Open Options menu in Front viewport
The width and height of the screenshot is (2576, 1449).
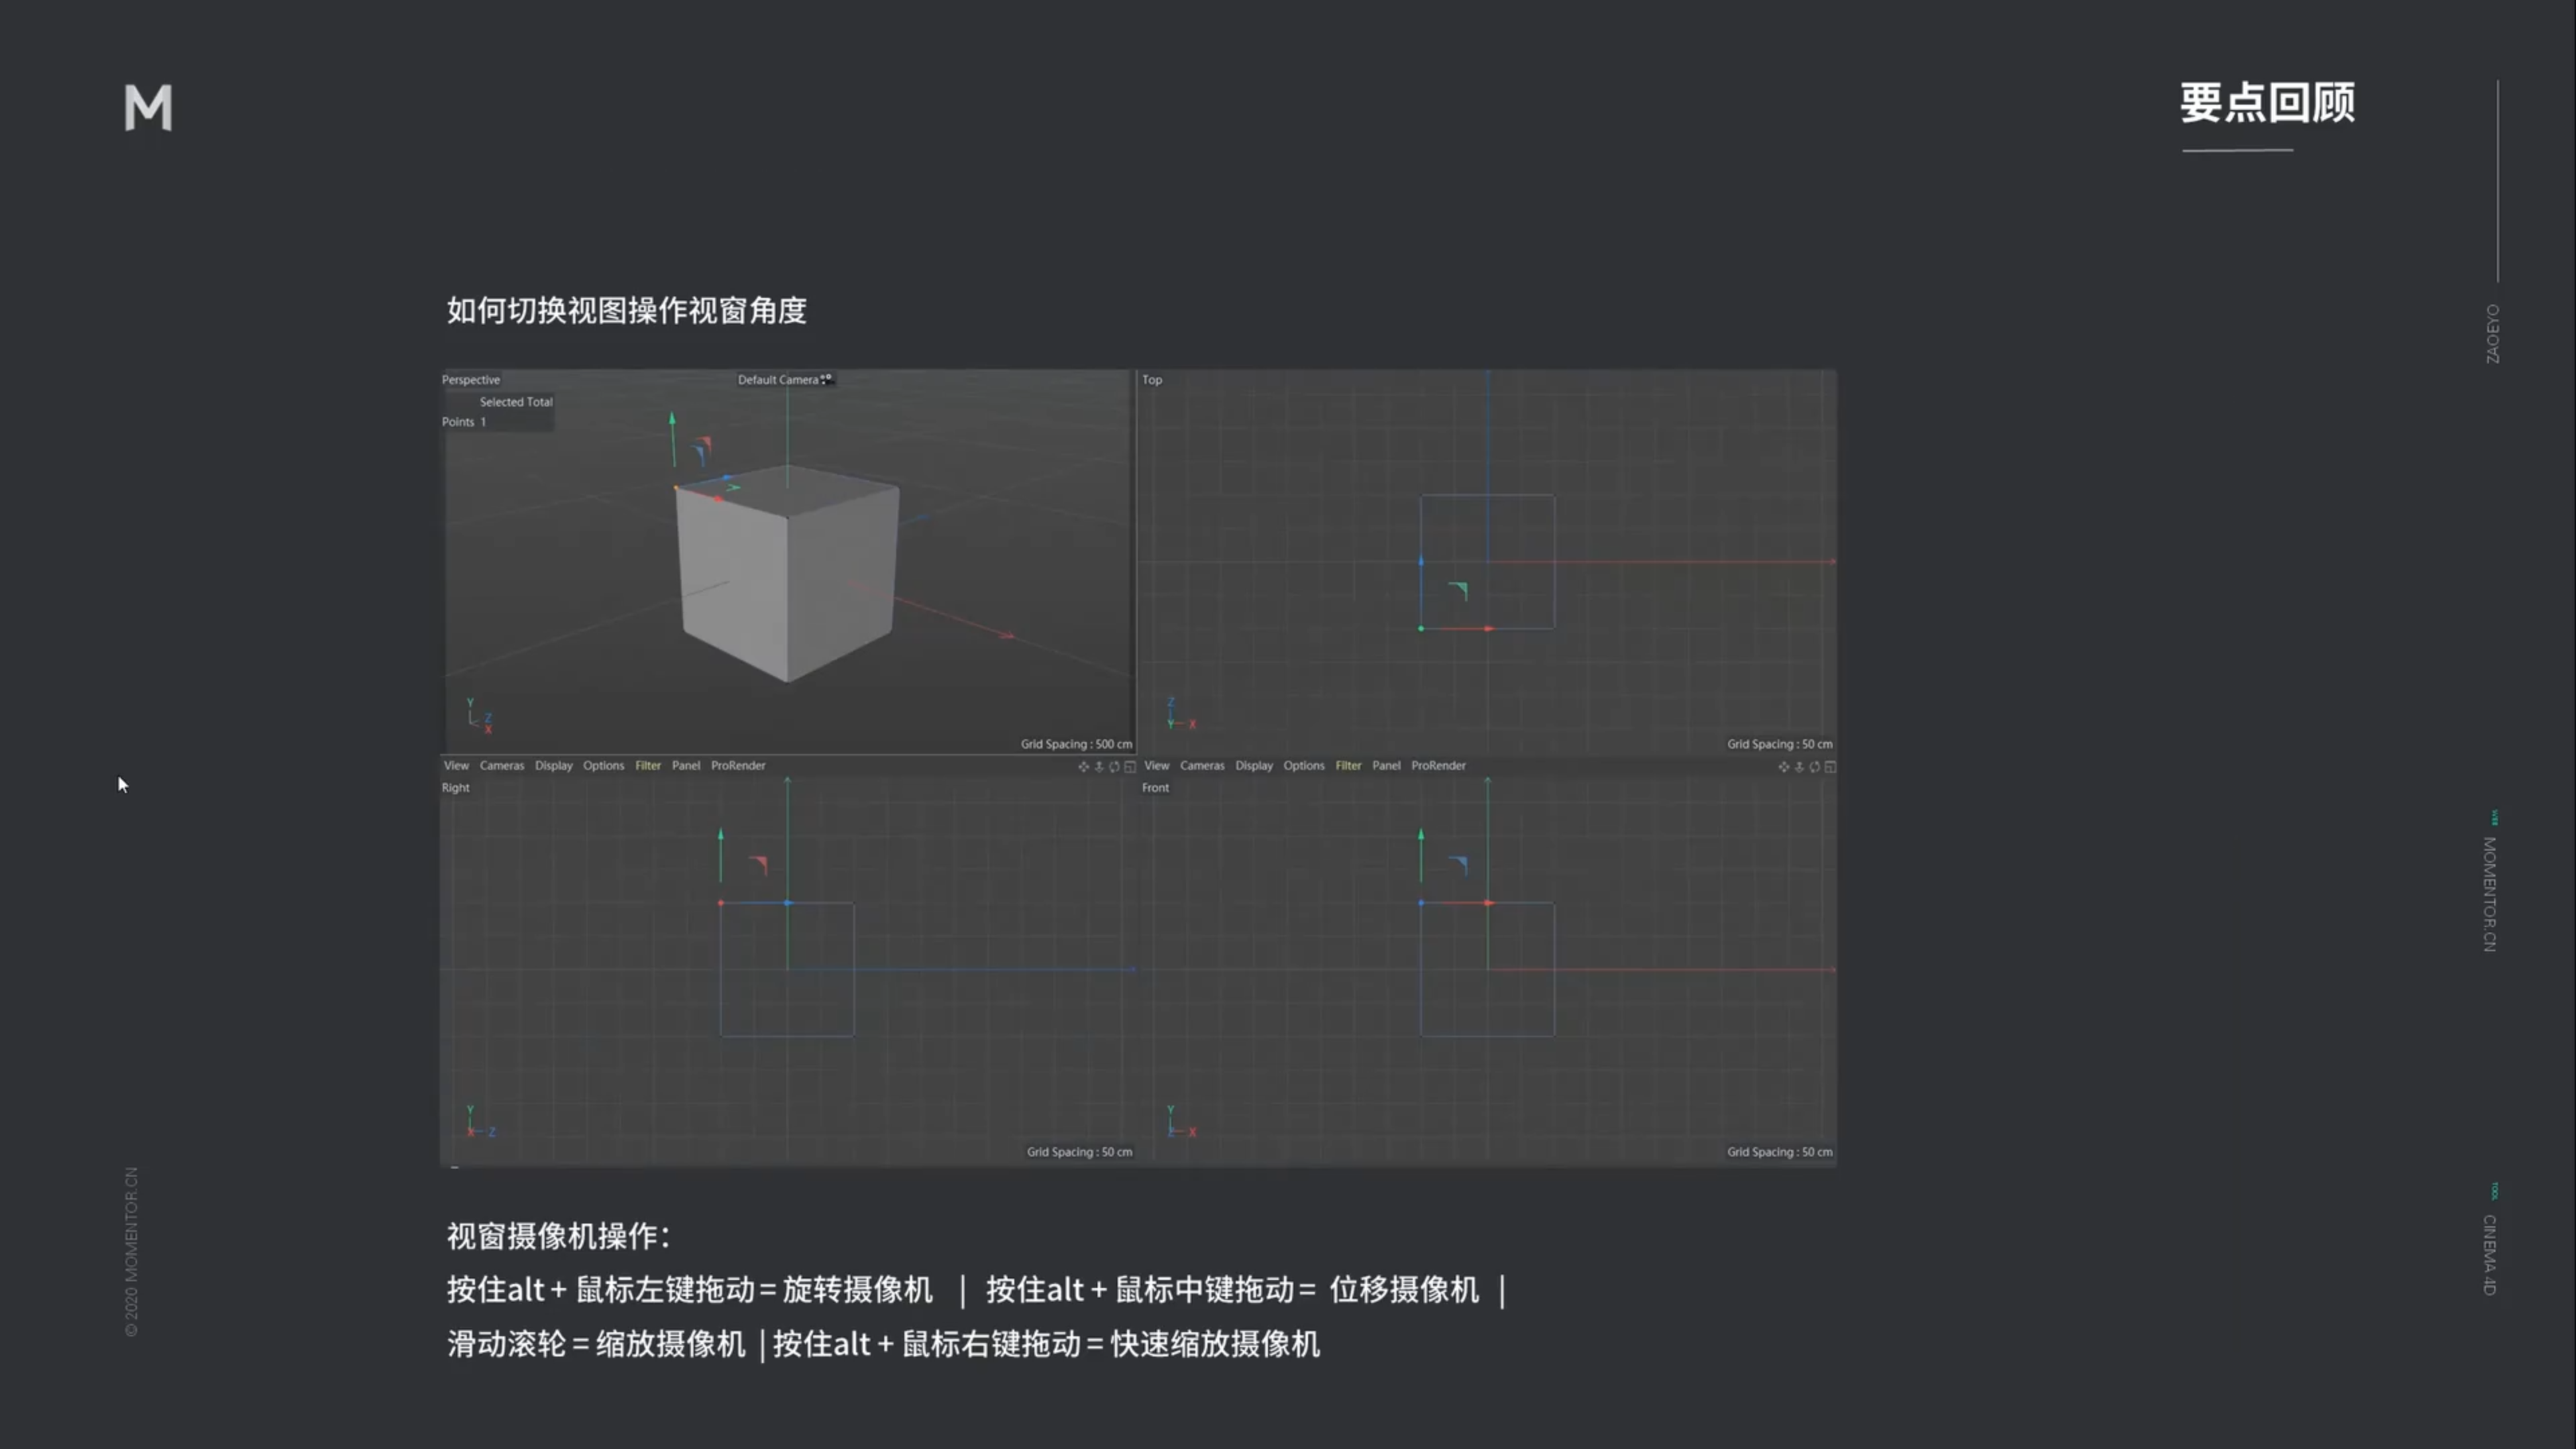pos(1303,766)
